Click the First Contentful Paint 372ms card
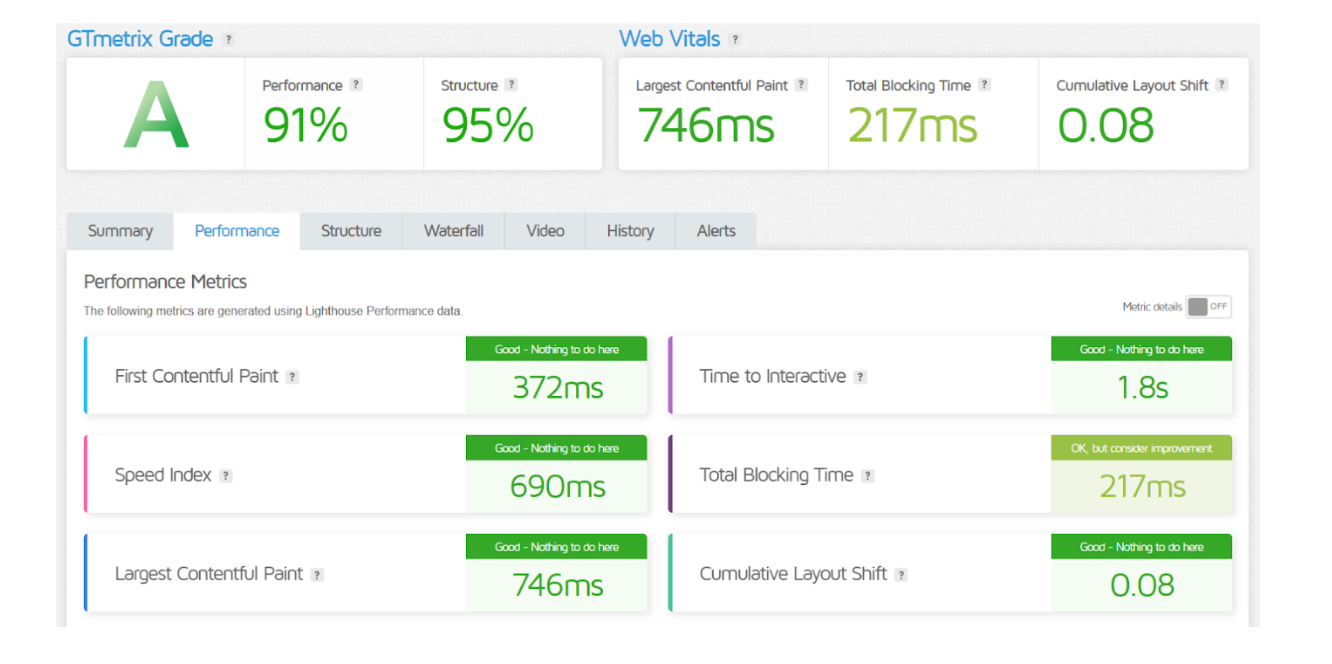The height and width of the screenshot is (664, 1332). tap(366, 375)
